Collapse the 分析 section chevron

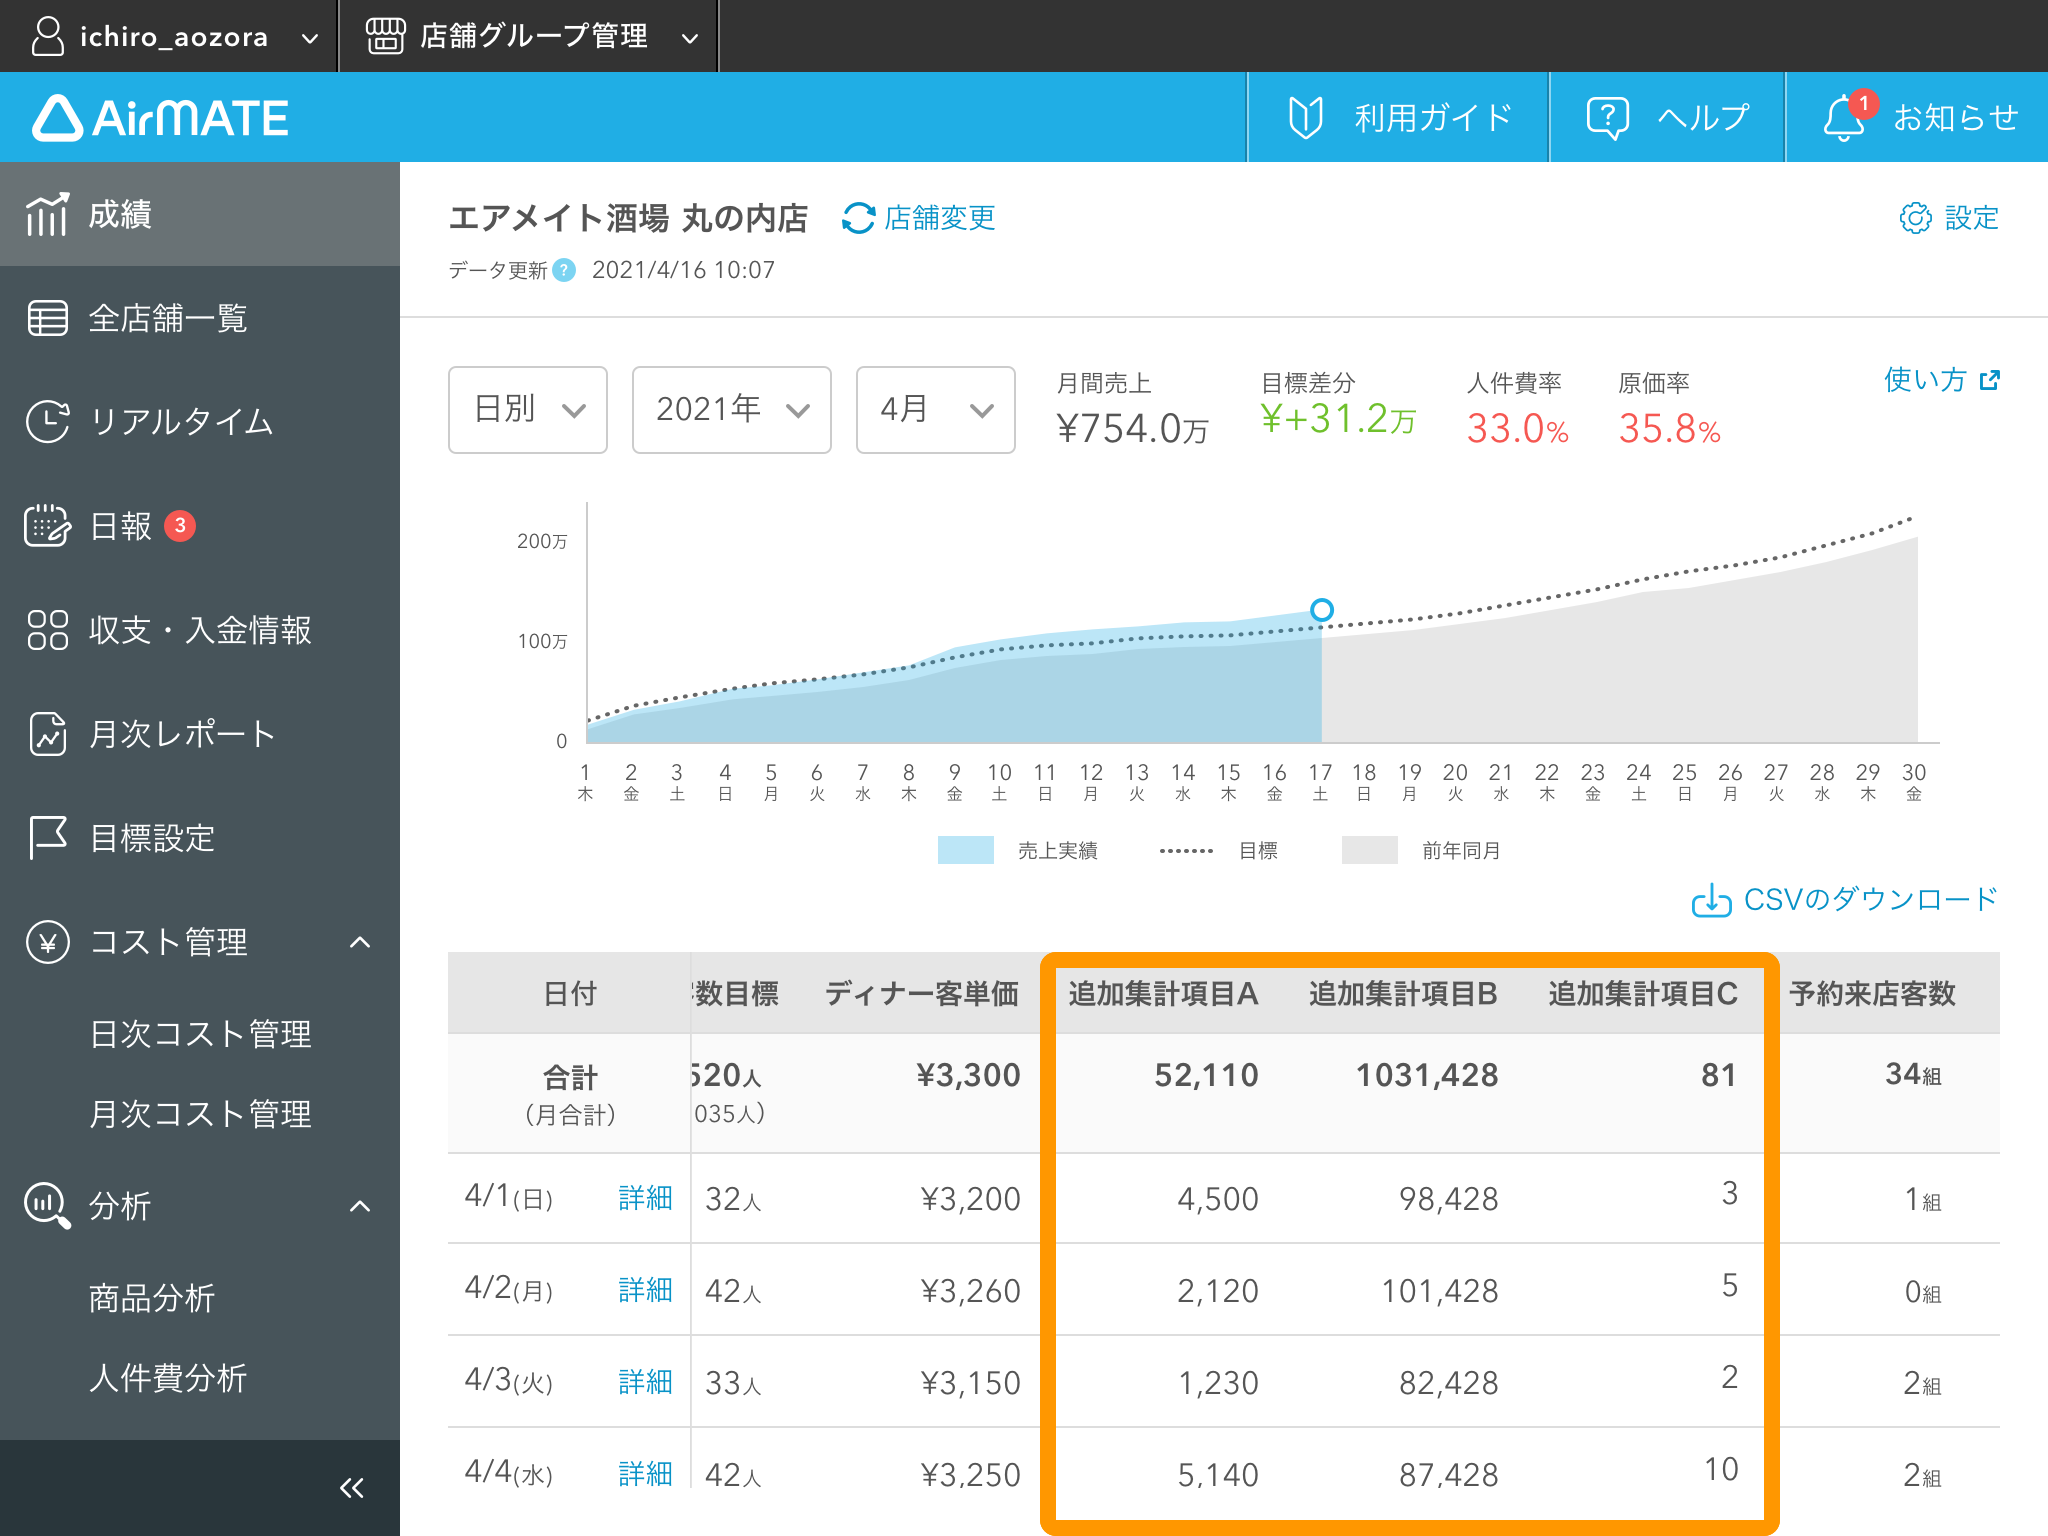pyautogui.click(x=360, y=1205)
